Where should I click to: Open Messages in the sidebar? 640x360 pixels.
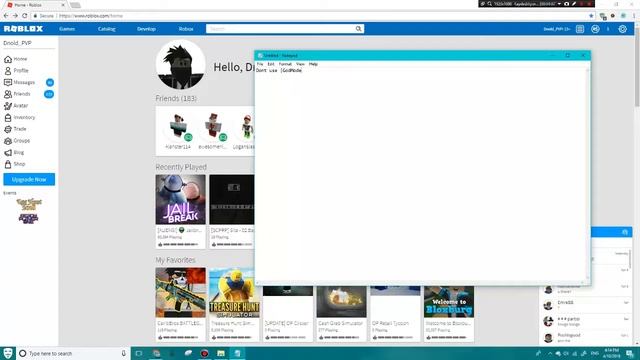(x=20, y=82)
